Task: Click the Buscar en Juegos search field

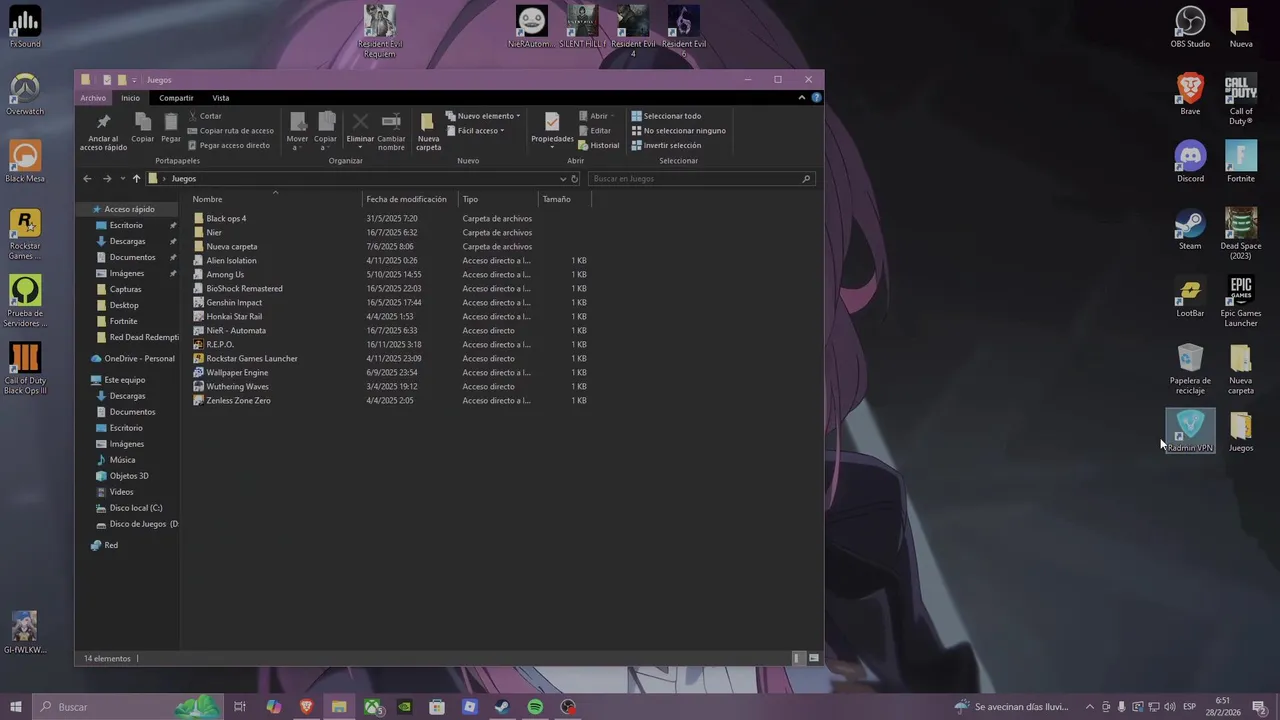Action: 700,179
